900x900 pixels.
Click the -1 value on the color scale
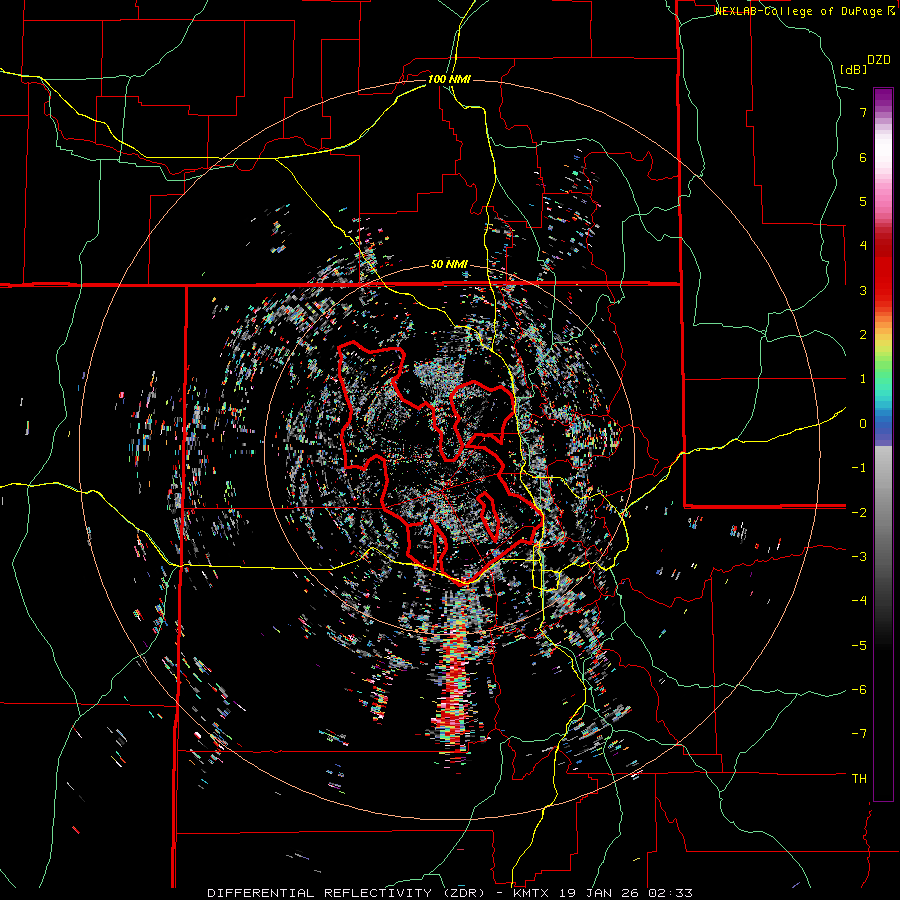pyautogui.click(x=859, y=468)
